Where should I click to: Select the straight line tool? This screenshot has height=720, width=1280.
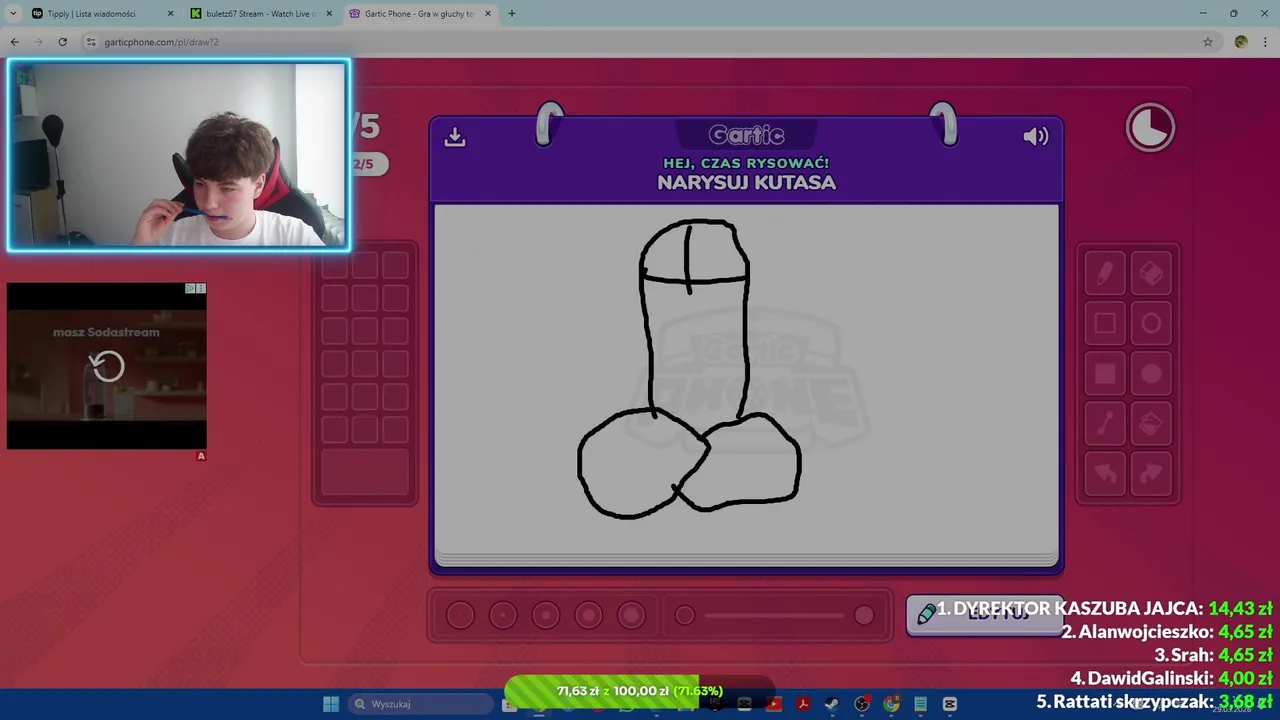pos(1105,424)
